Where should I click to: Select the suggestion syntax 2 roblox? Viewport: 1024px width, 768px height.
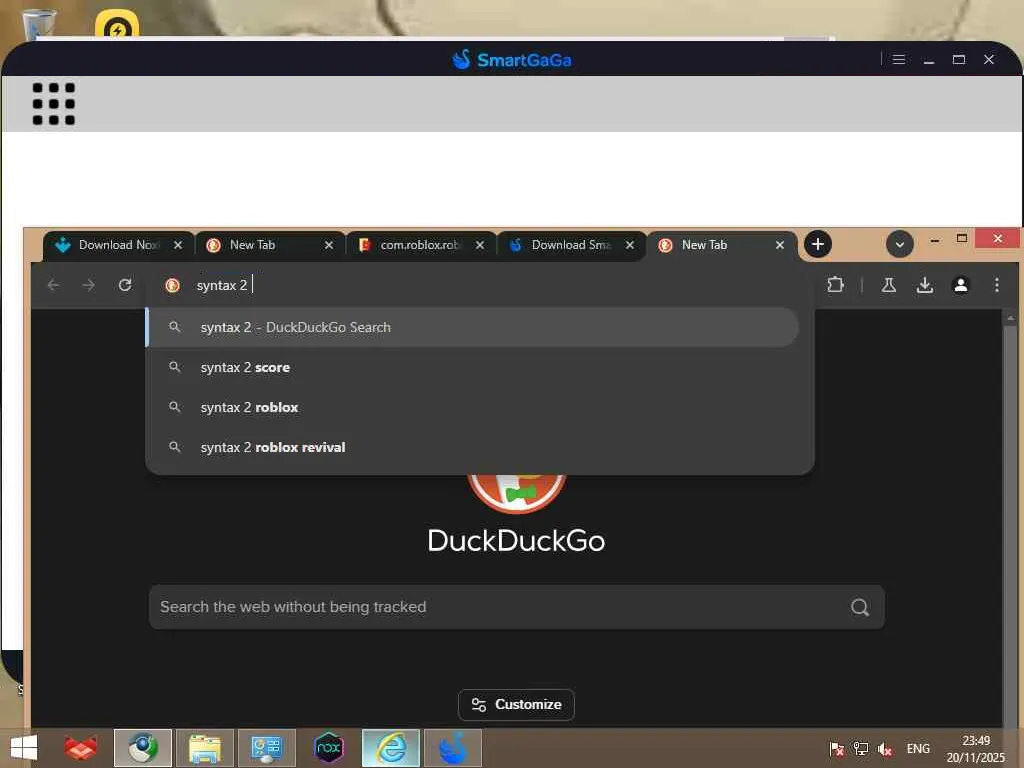coord(472,407)
